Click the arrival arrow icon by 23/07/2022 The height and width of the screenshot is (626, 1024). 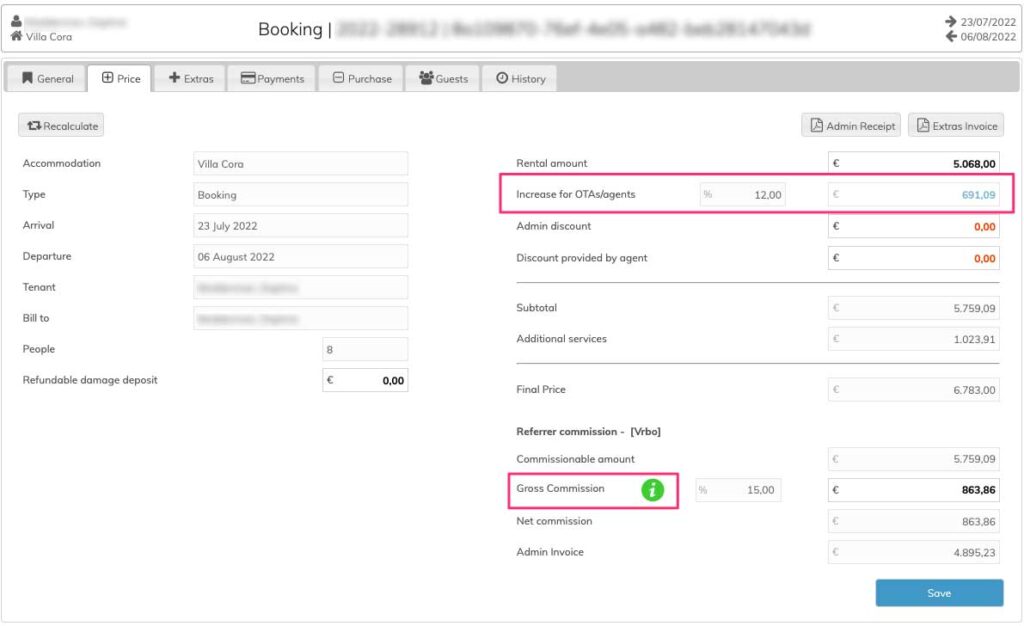[950, 21]
